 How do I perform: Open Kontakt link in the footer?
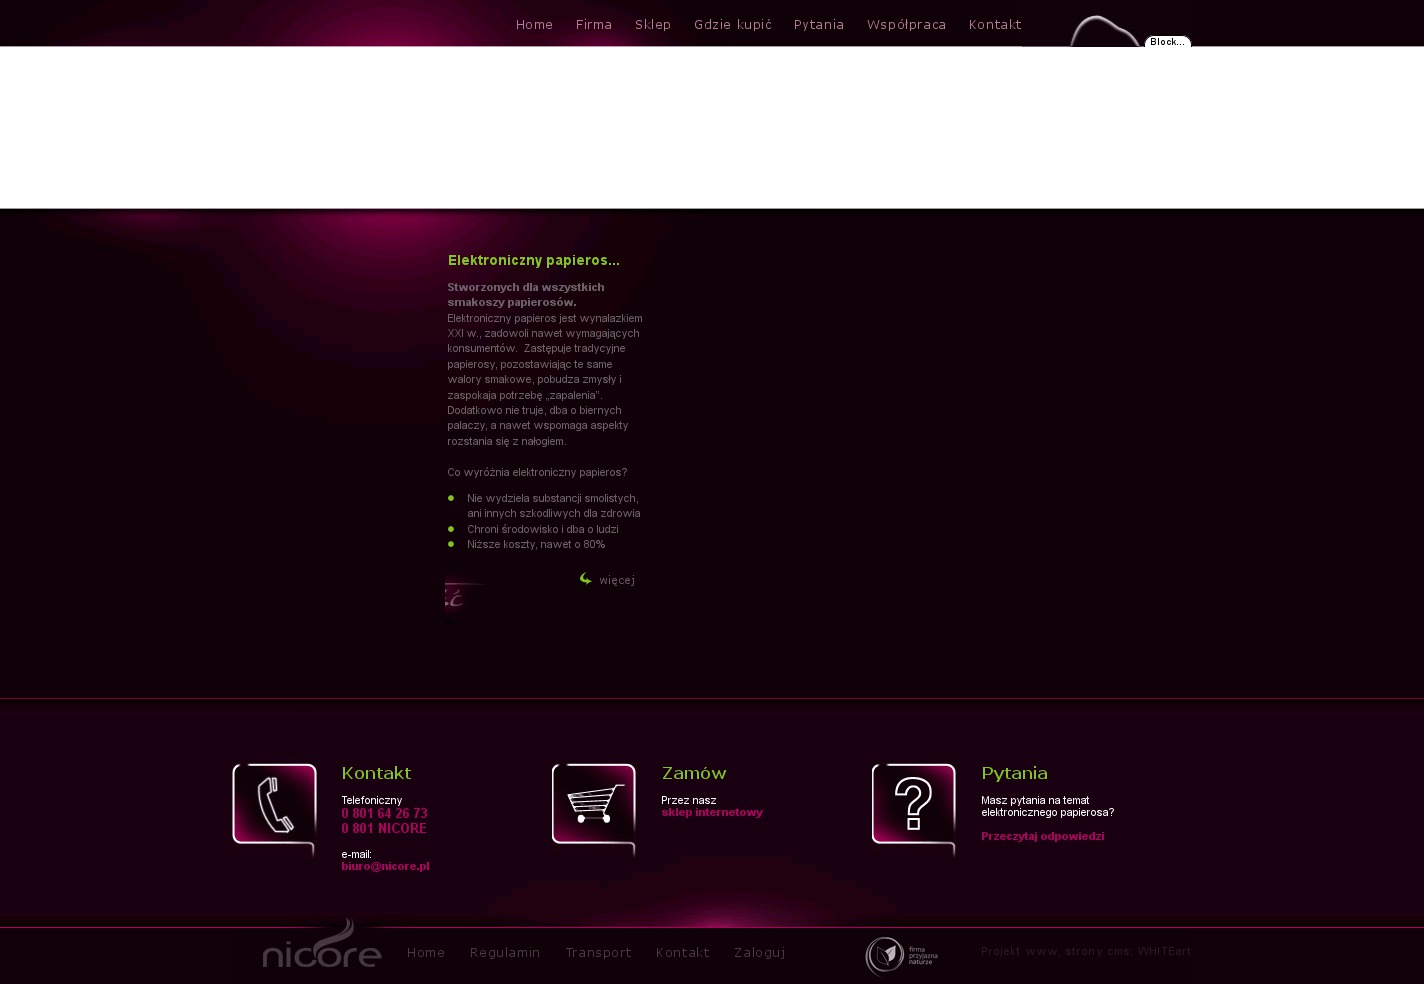point(683,953)
